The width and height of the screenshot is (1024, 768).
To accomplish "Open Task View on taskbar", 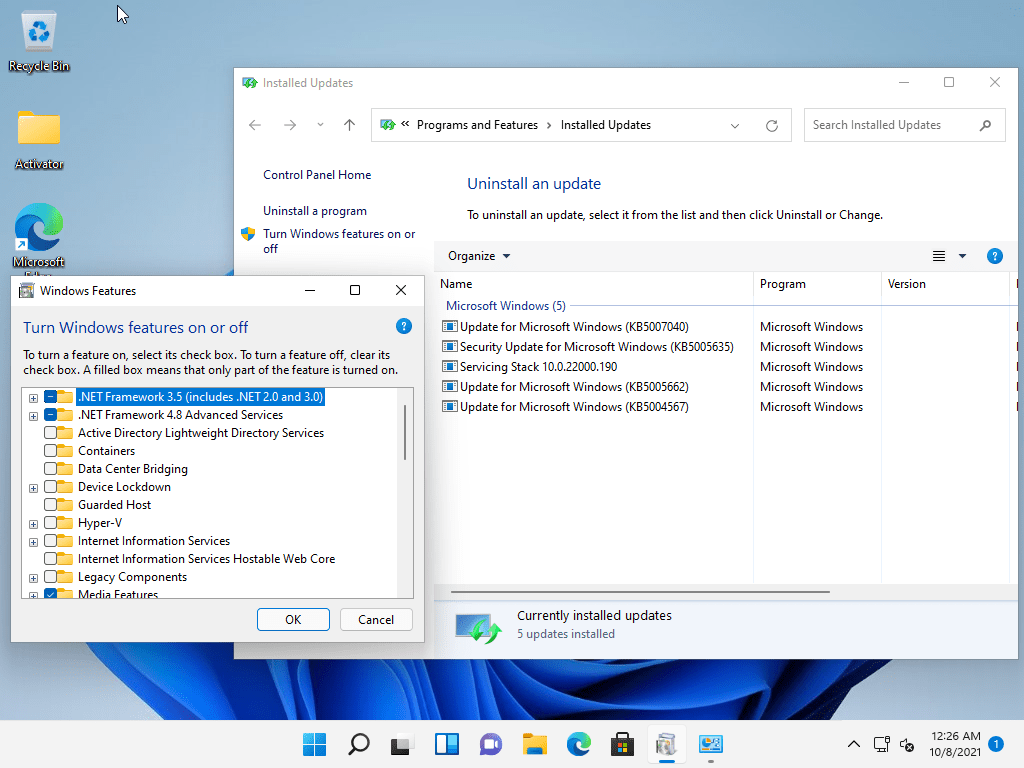I will pyautogui.click(x=402, y=744).
